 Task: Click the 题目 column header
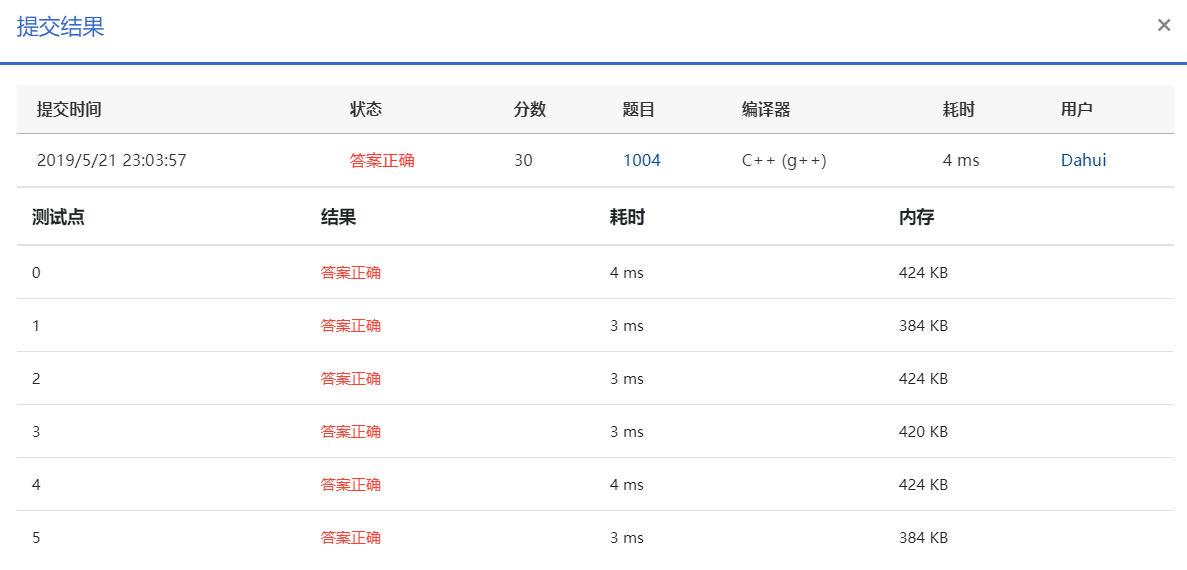(x=638, y=110)
